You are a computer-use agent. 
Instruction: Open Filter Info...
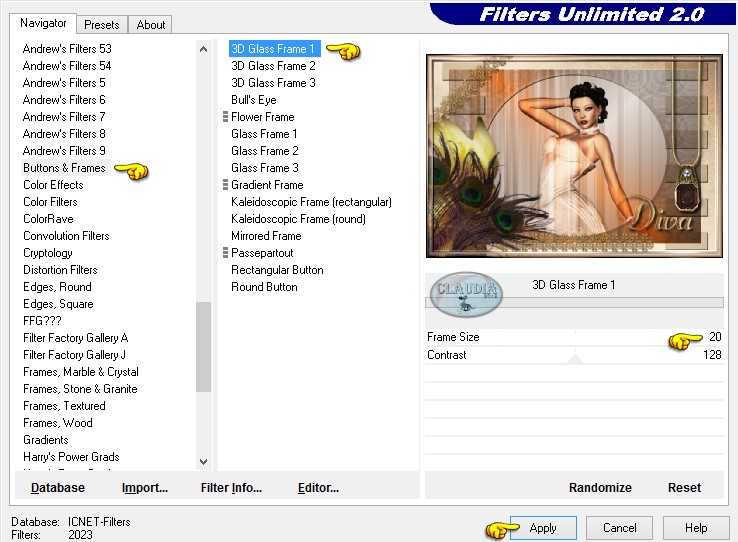[x=231, y=488]
